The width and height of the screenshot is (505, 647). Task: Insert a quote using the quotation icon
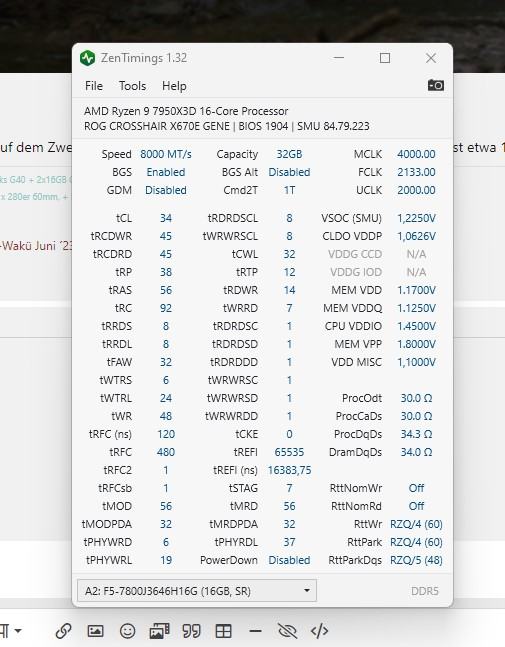tap(191, 631)
